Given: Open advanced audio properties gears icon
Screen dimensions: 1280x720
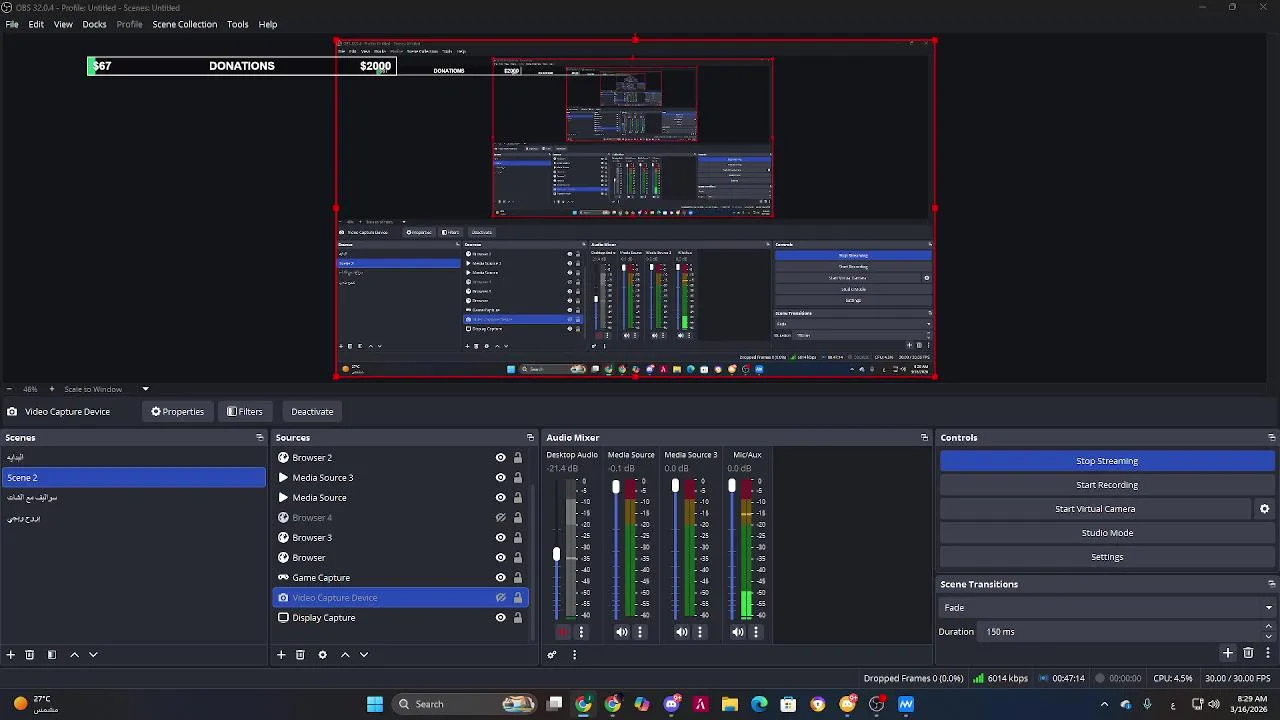Looking at the screenshot, I should 551,655.
